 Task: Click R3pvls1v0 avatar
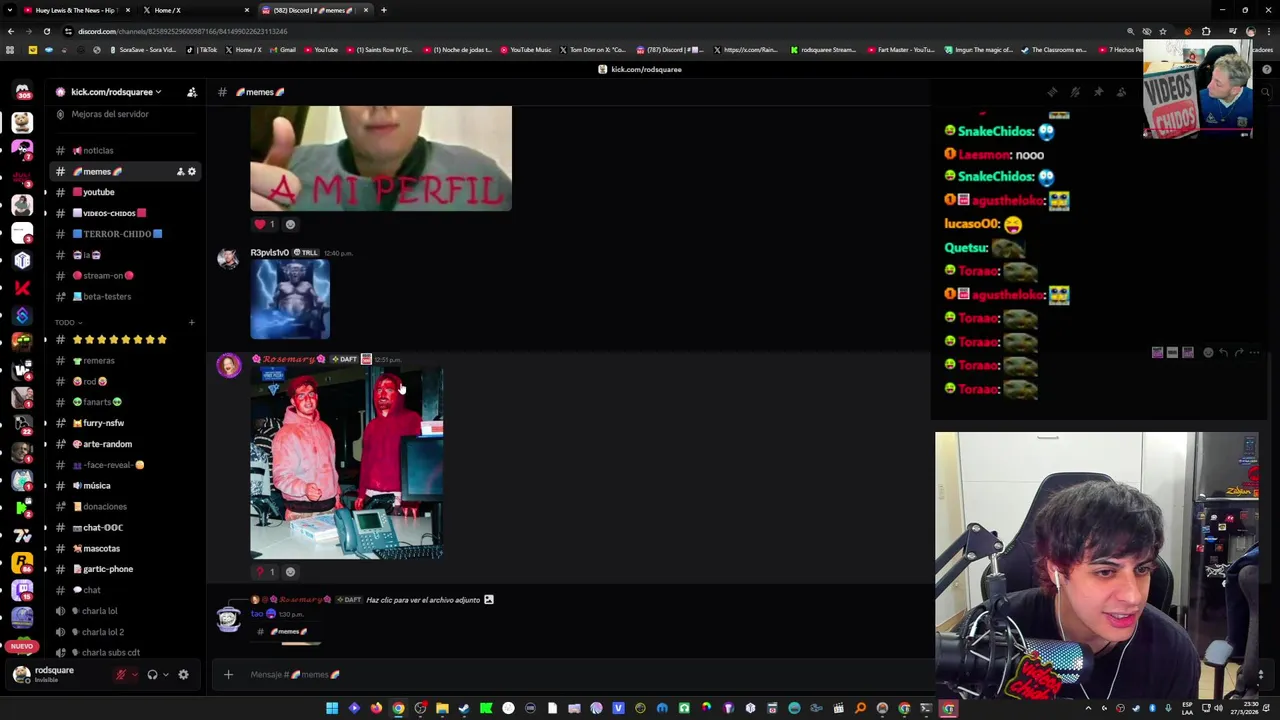point(229,259)
